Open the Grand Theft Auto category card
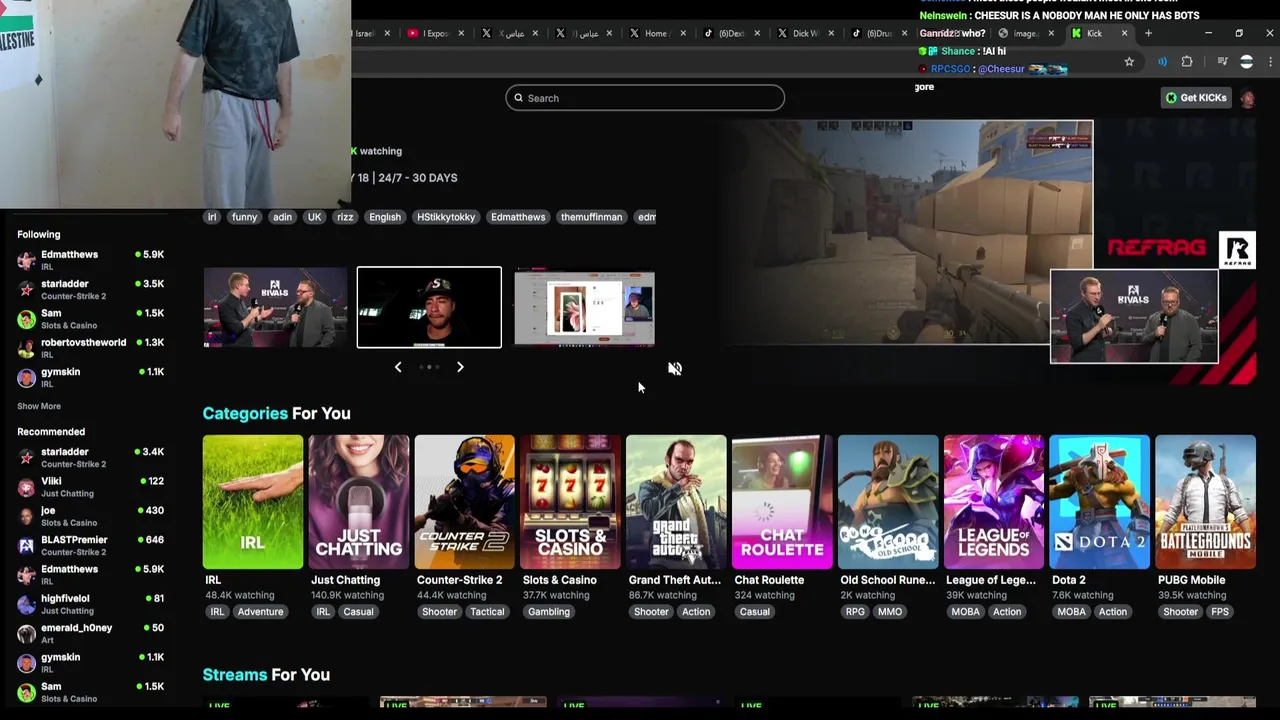This screenshot has width=1280, height=720. 676,502
